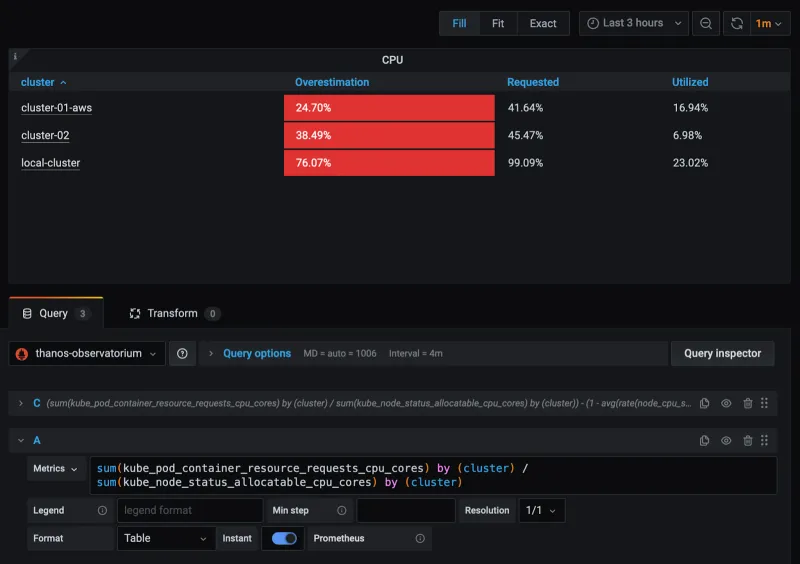Click the zoom out time range icon
The height and width of the screenshot is (564, 800).
coord(706,23)
